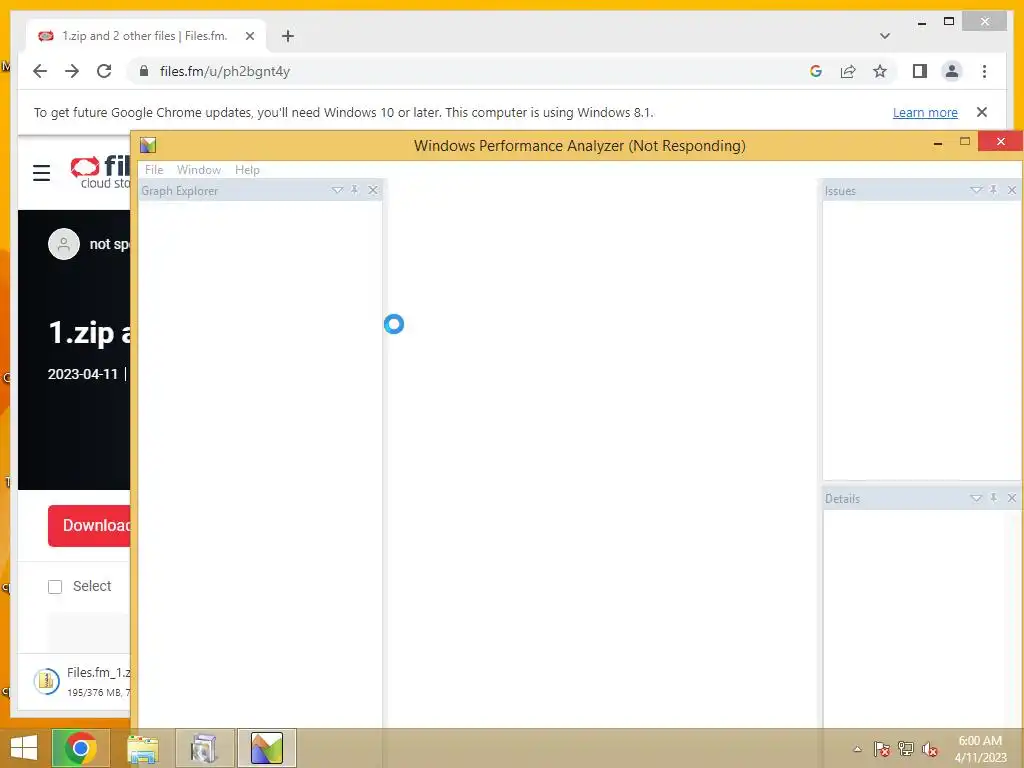Tick the Select checkbox on files.fm

pos(55,586)
